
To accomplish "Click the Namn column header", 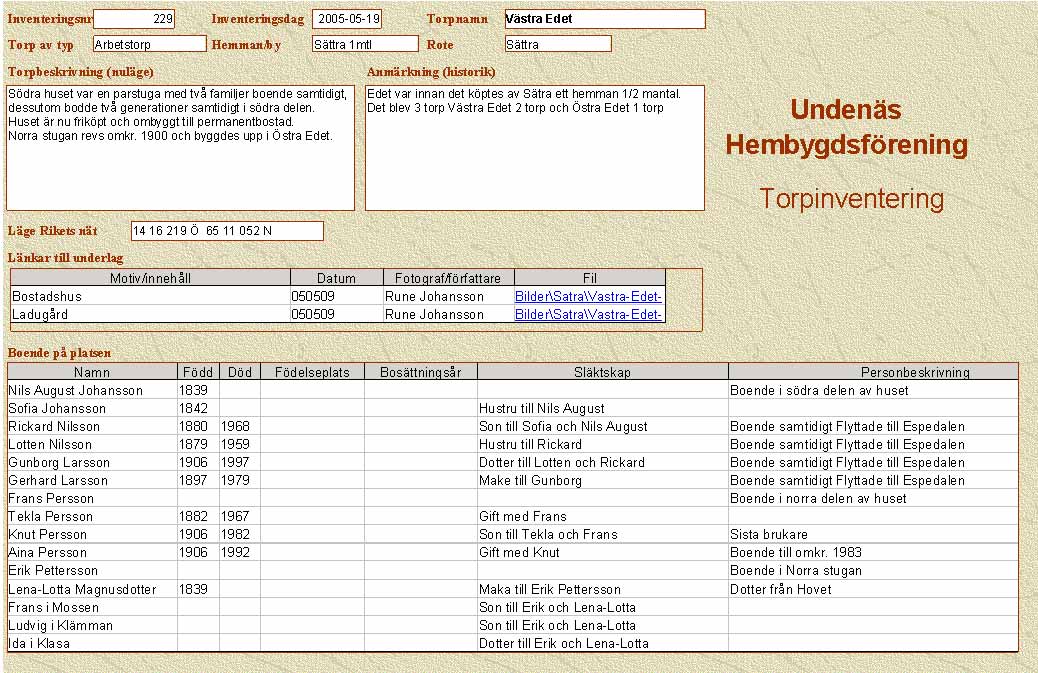I will (x=92, y=372).
